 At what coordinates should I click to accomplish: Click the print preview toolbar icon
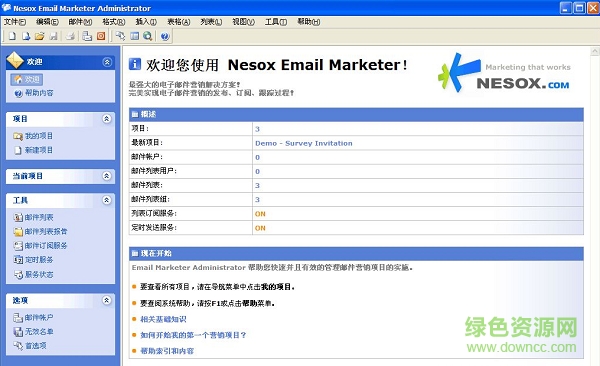coord(87,36)
